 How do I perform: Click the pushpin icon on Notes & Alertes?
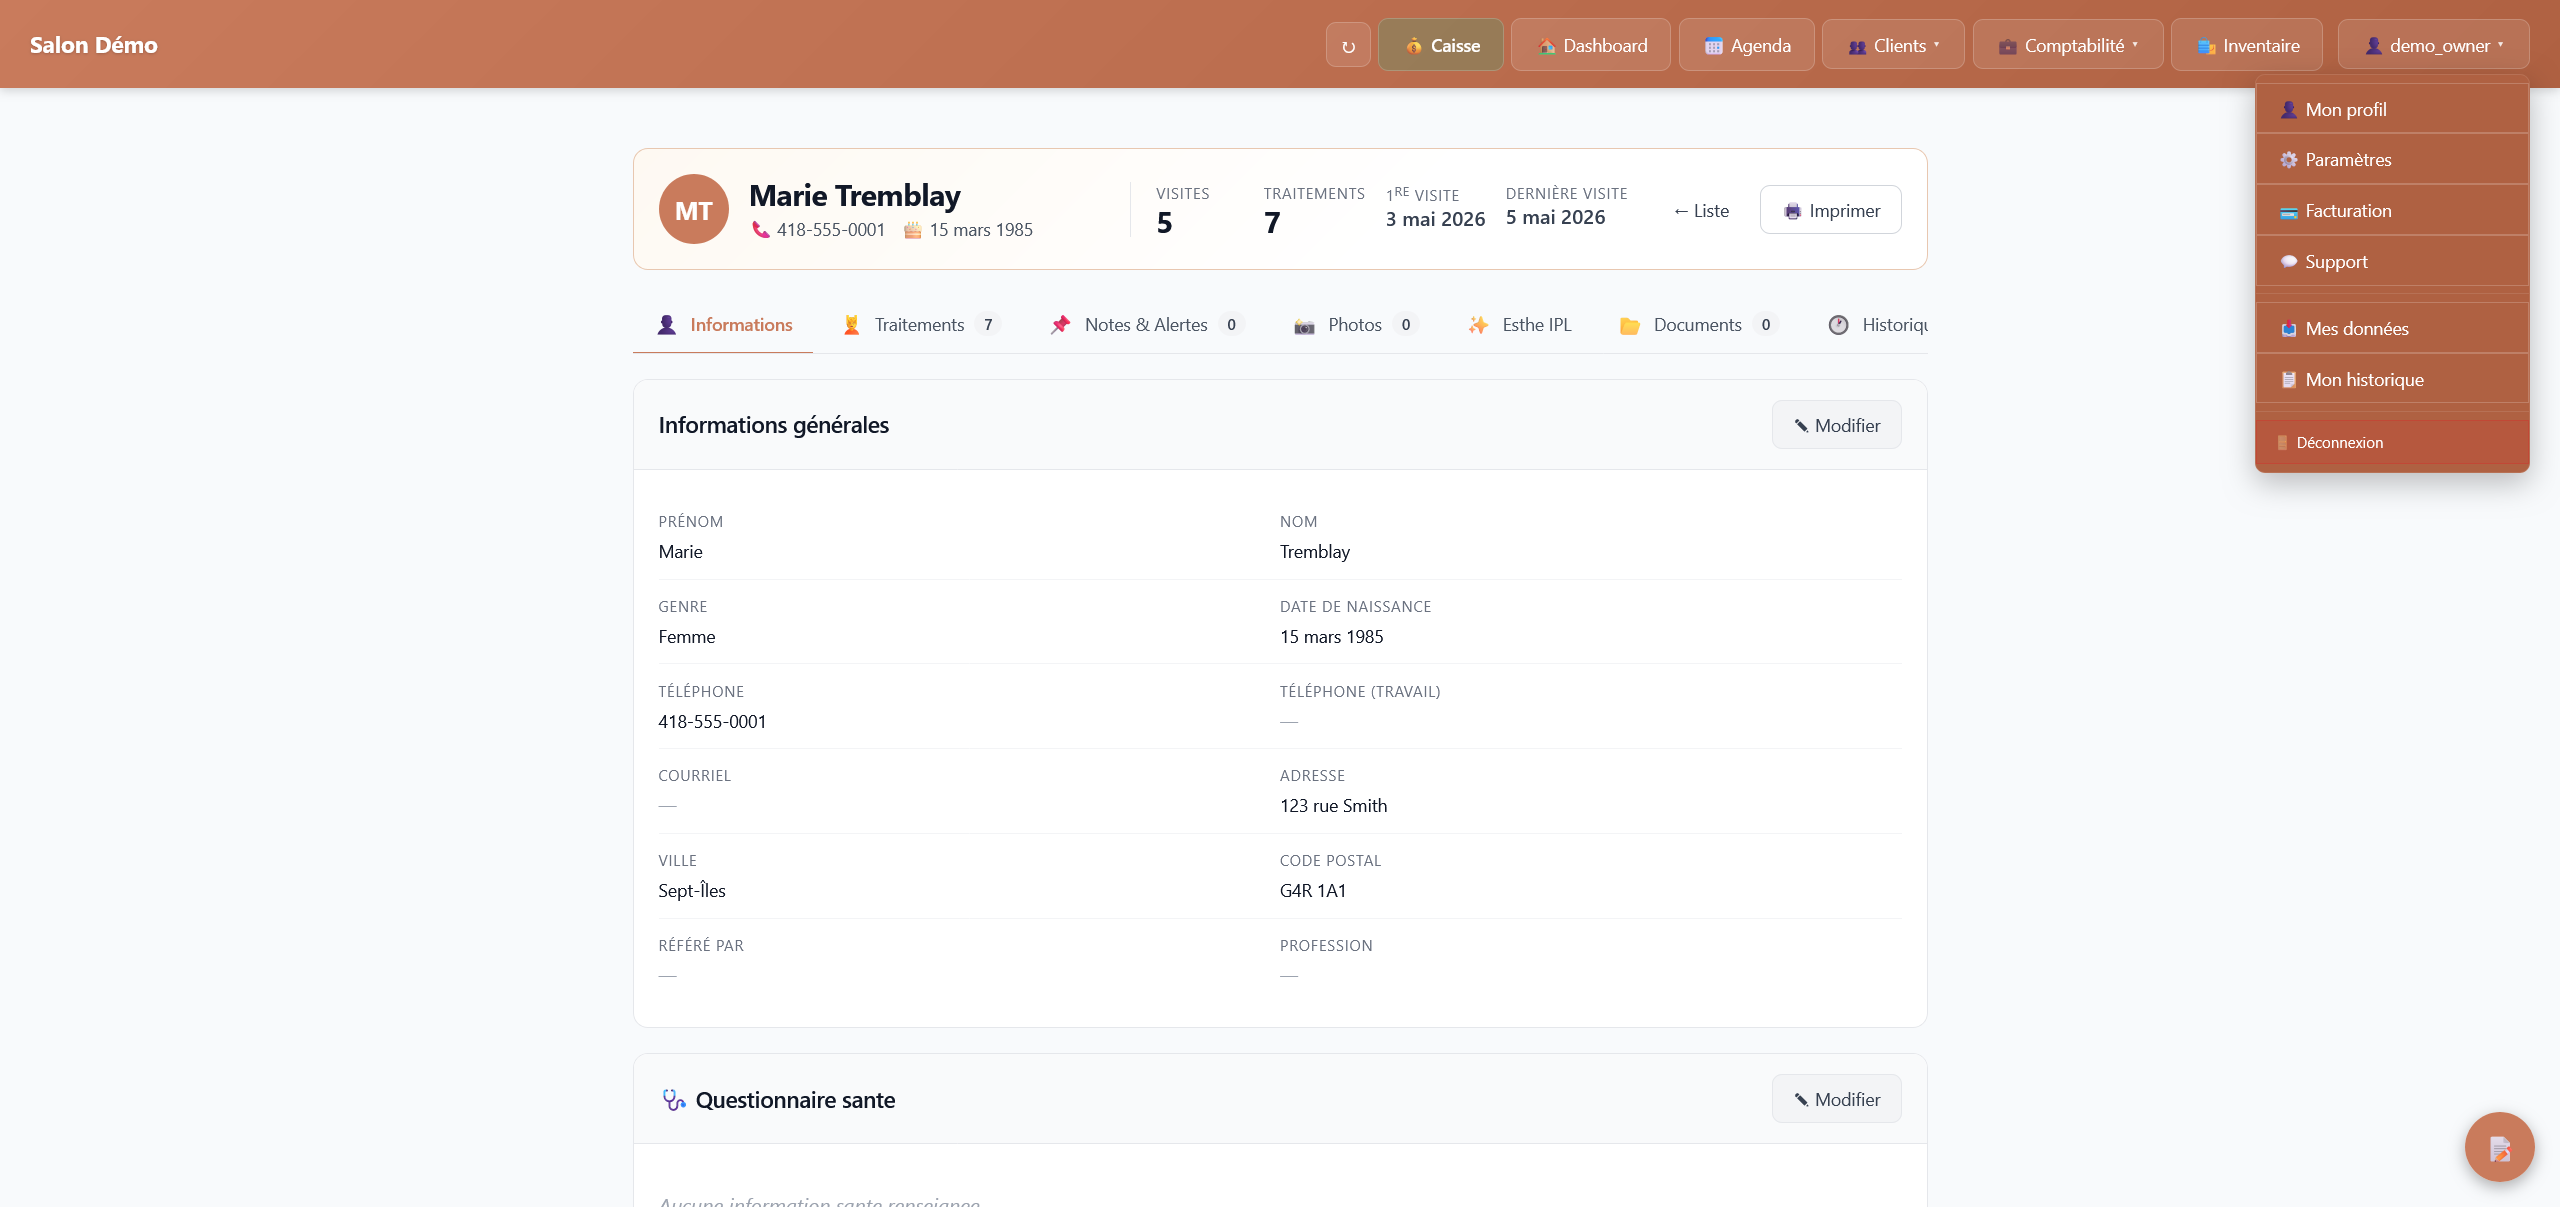pyautogui.click(x=1061, y=325)
